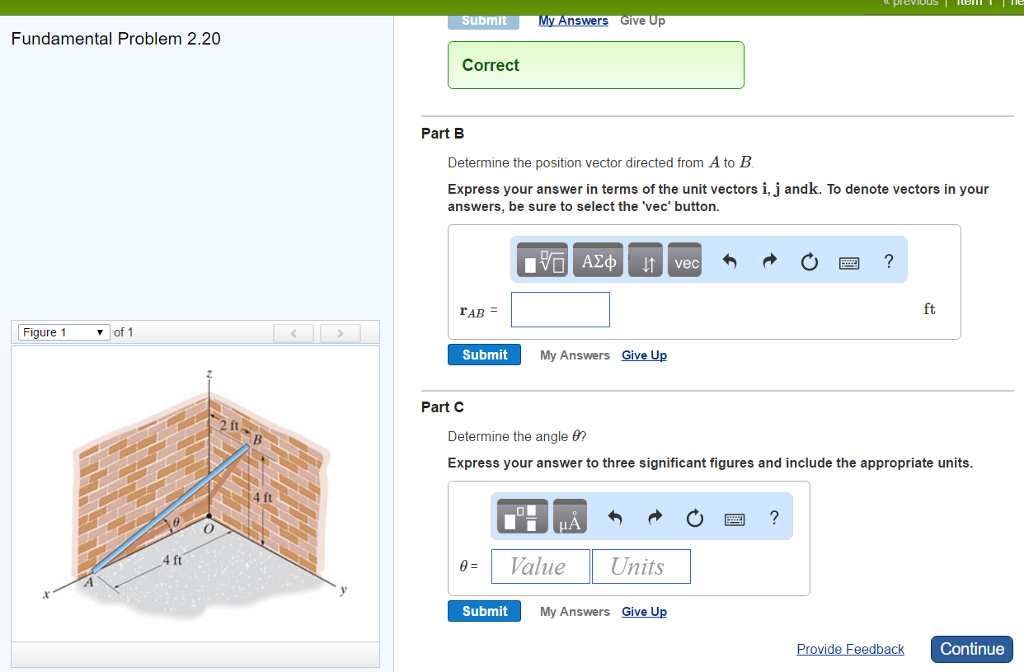Open µÅ units symbols in Part C
The height and width of the screenshot is (672, 1024).
tap(570, 517)
